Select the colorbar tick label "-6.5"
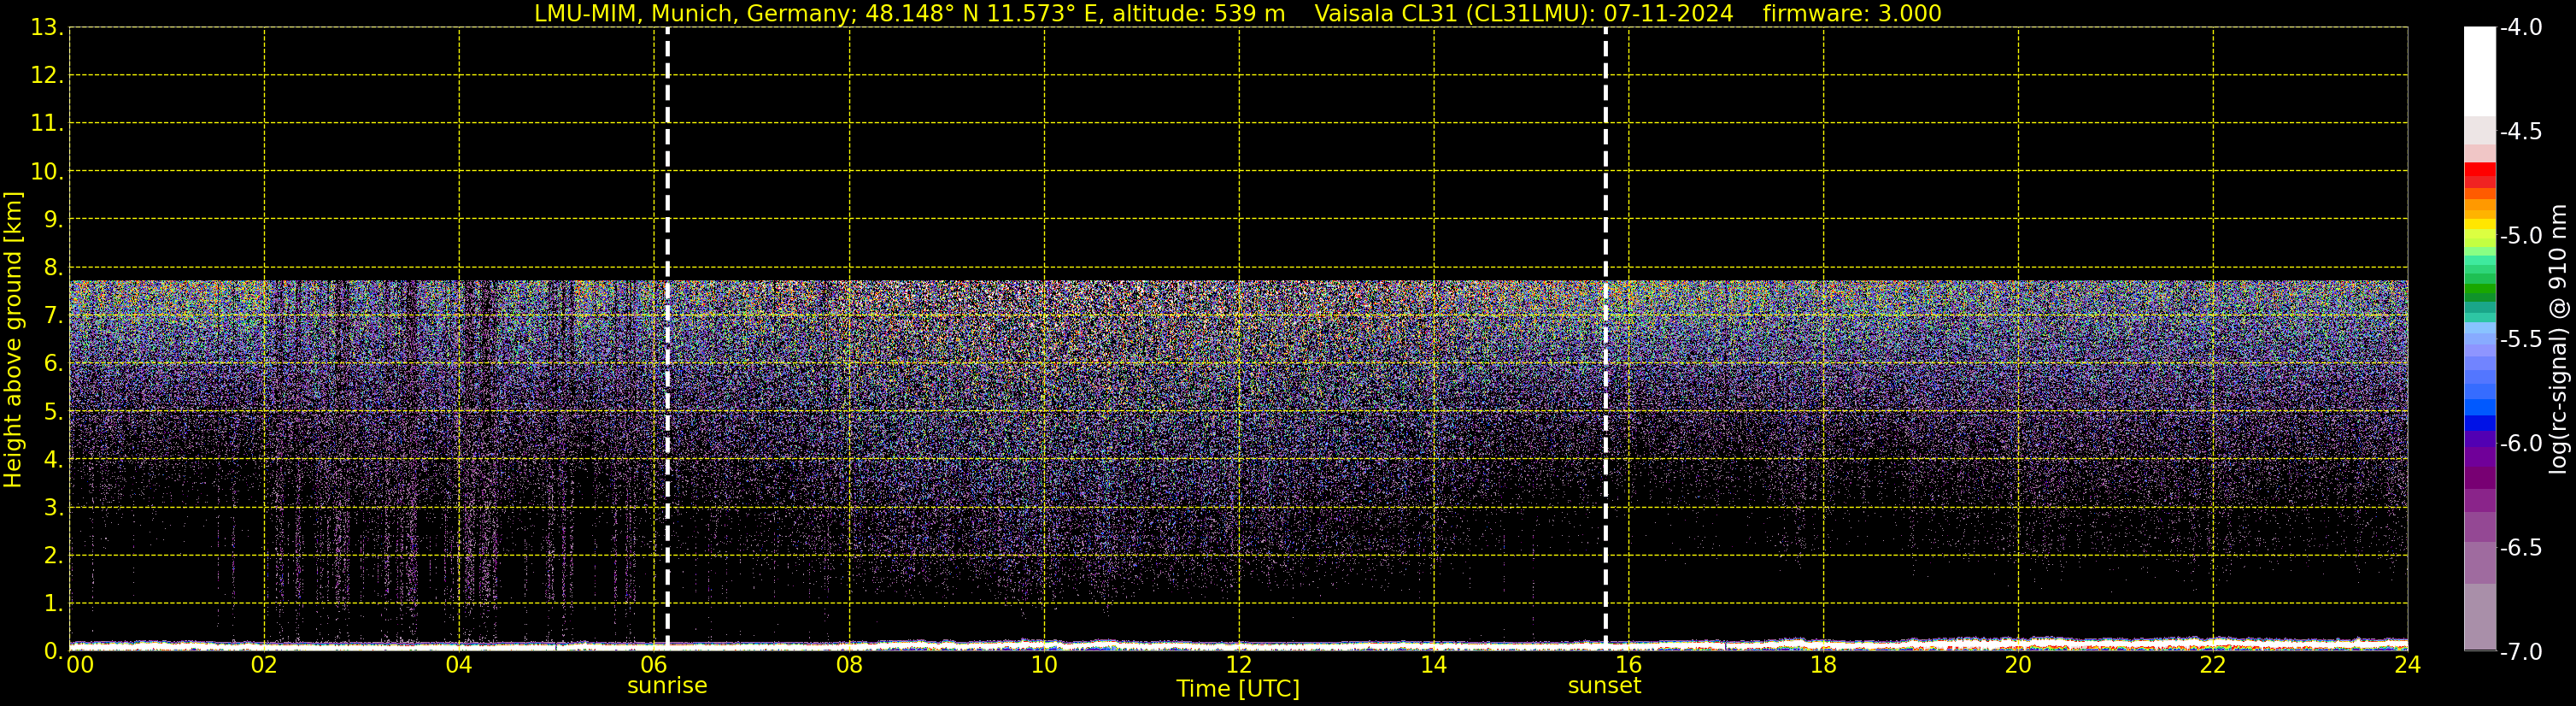 pos(2521,547)
